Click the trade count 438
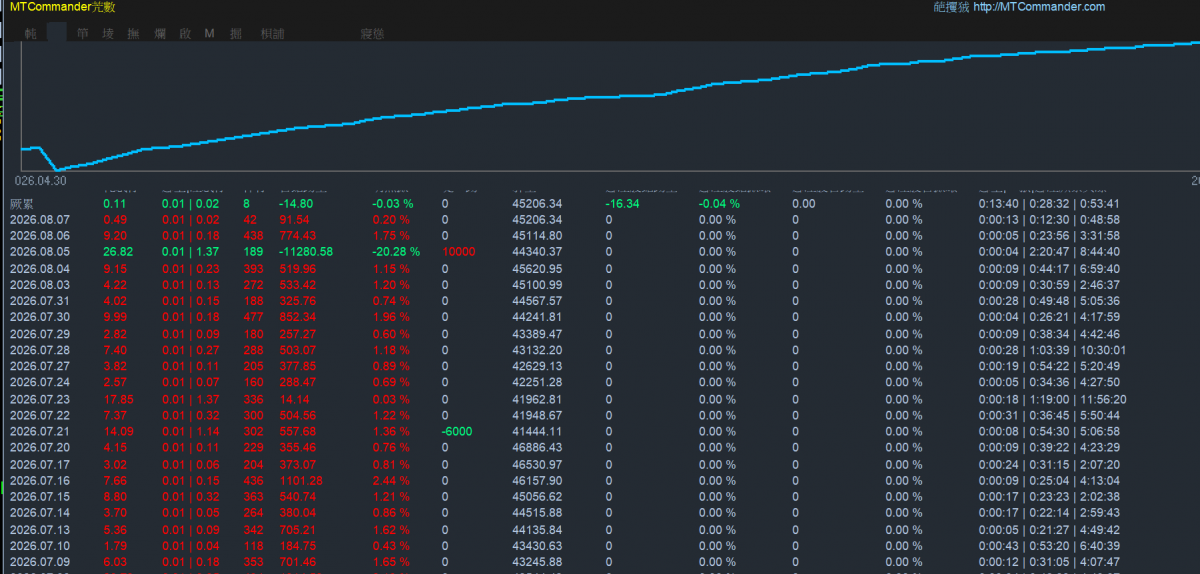The image size is (1200, 574). [x=253, y=236]
